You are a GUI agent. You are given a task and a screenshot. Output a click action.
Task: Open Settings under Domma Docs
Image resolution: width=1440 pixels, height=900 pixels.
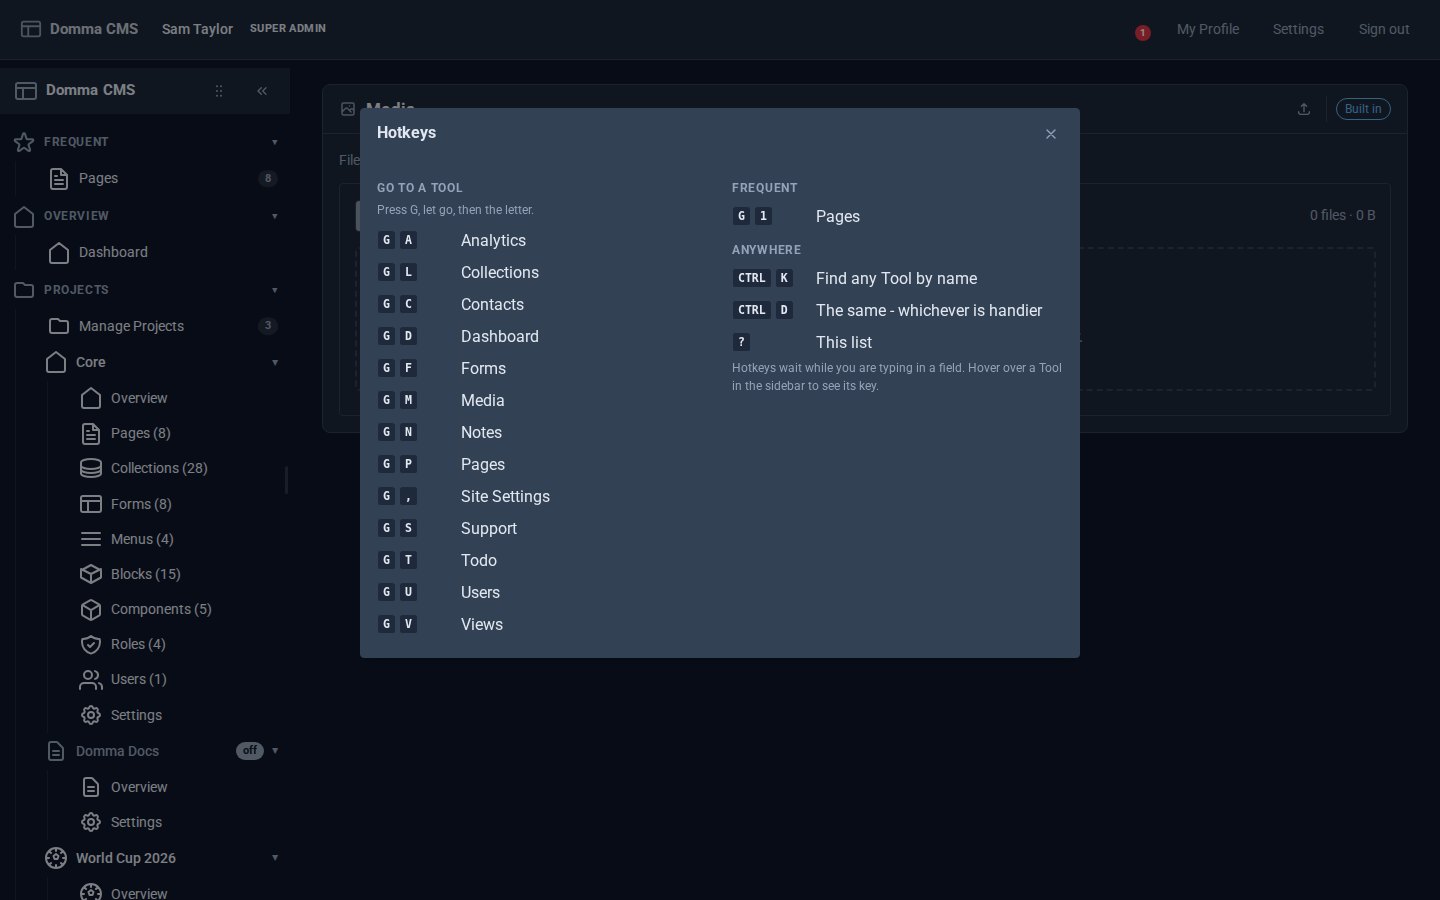click(136, 822)
